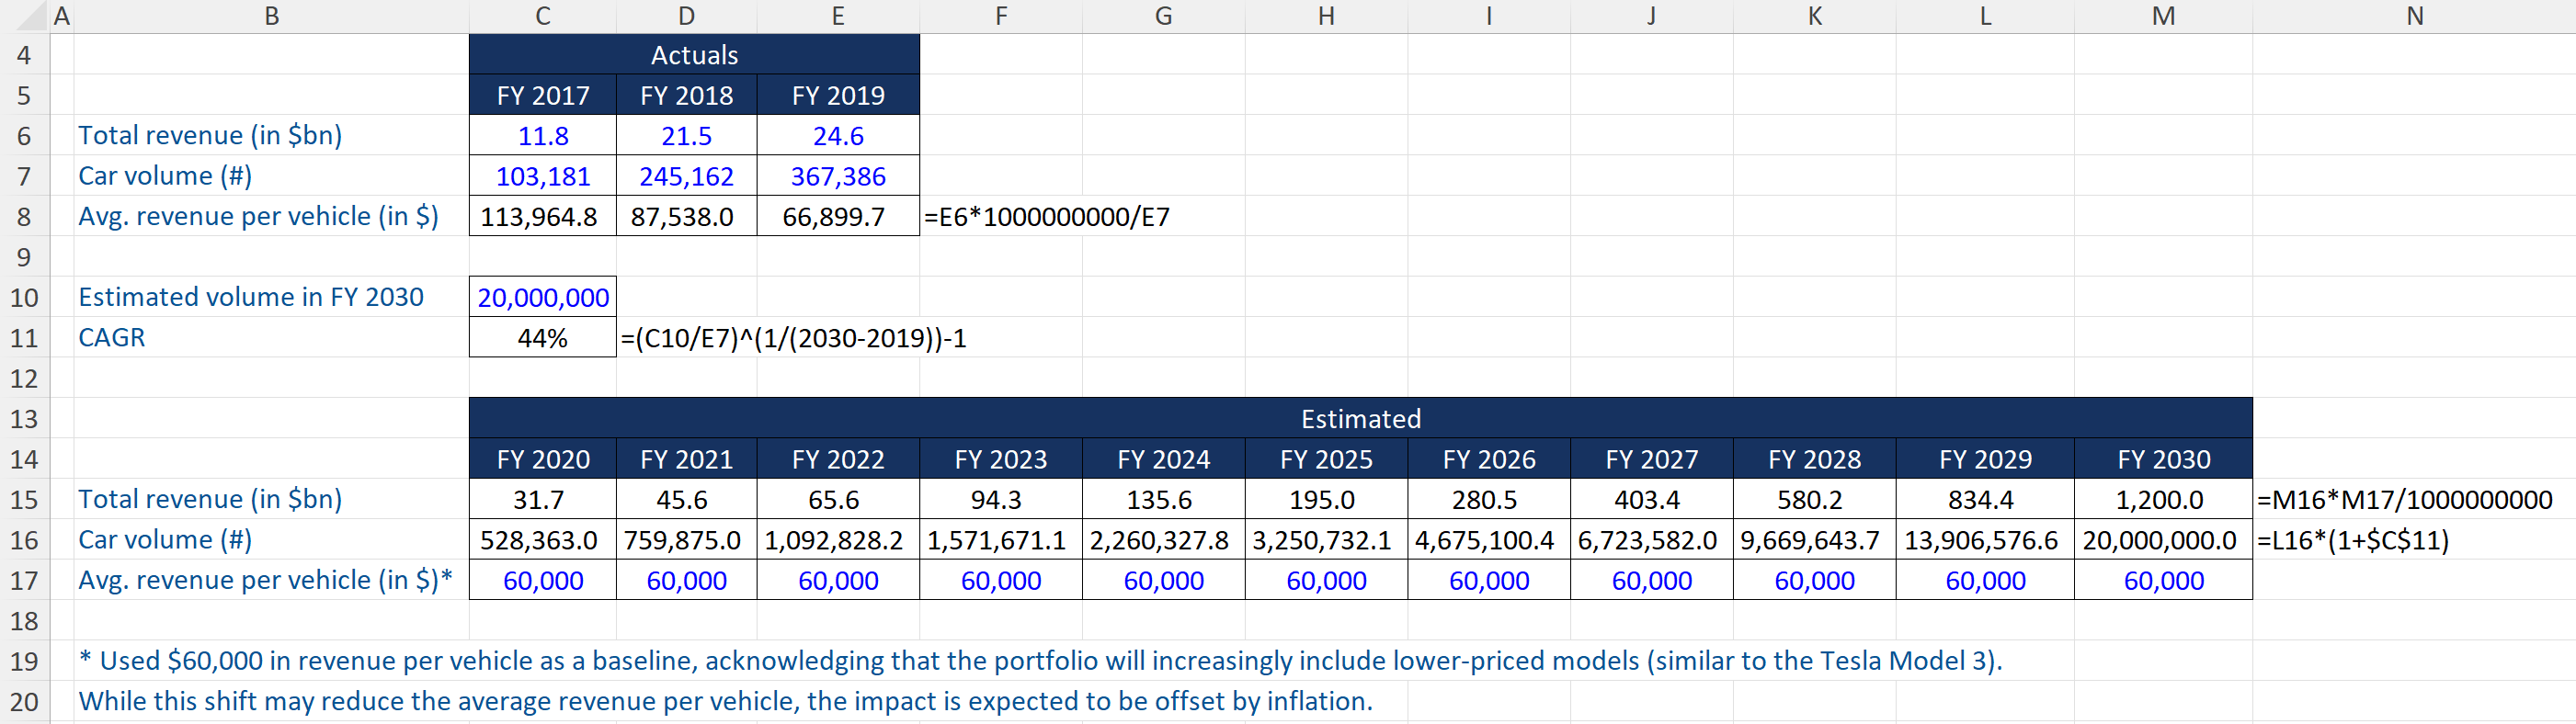Viewport: 2576px width, 724px height.
Task: Click the Actuals header cell
Action: [693, 55]
